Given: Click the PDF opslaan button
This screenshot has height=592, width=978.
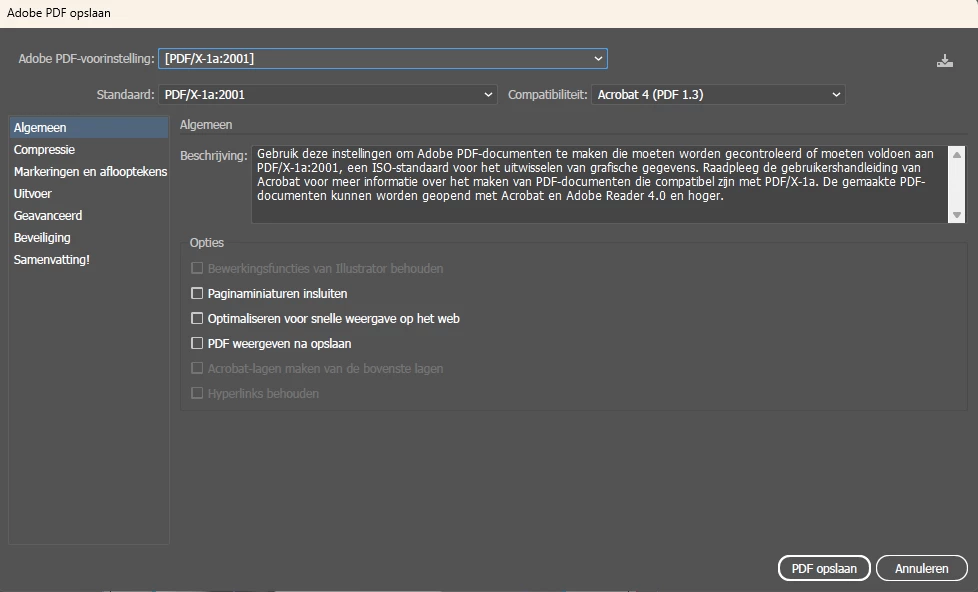Looking at the screenshot, I should coord(824,568).
